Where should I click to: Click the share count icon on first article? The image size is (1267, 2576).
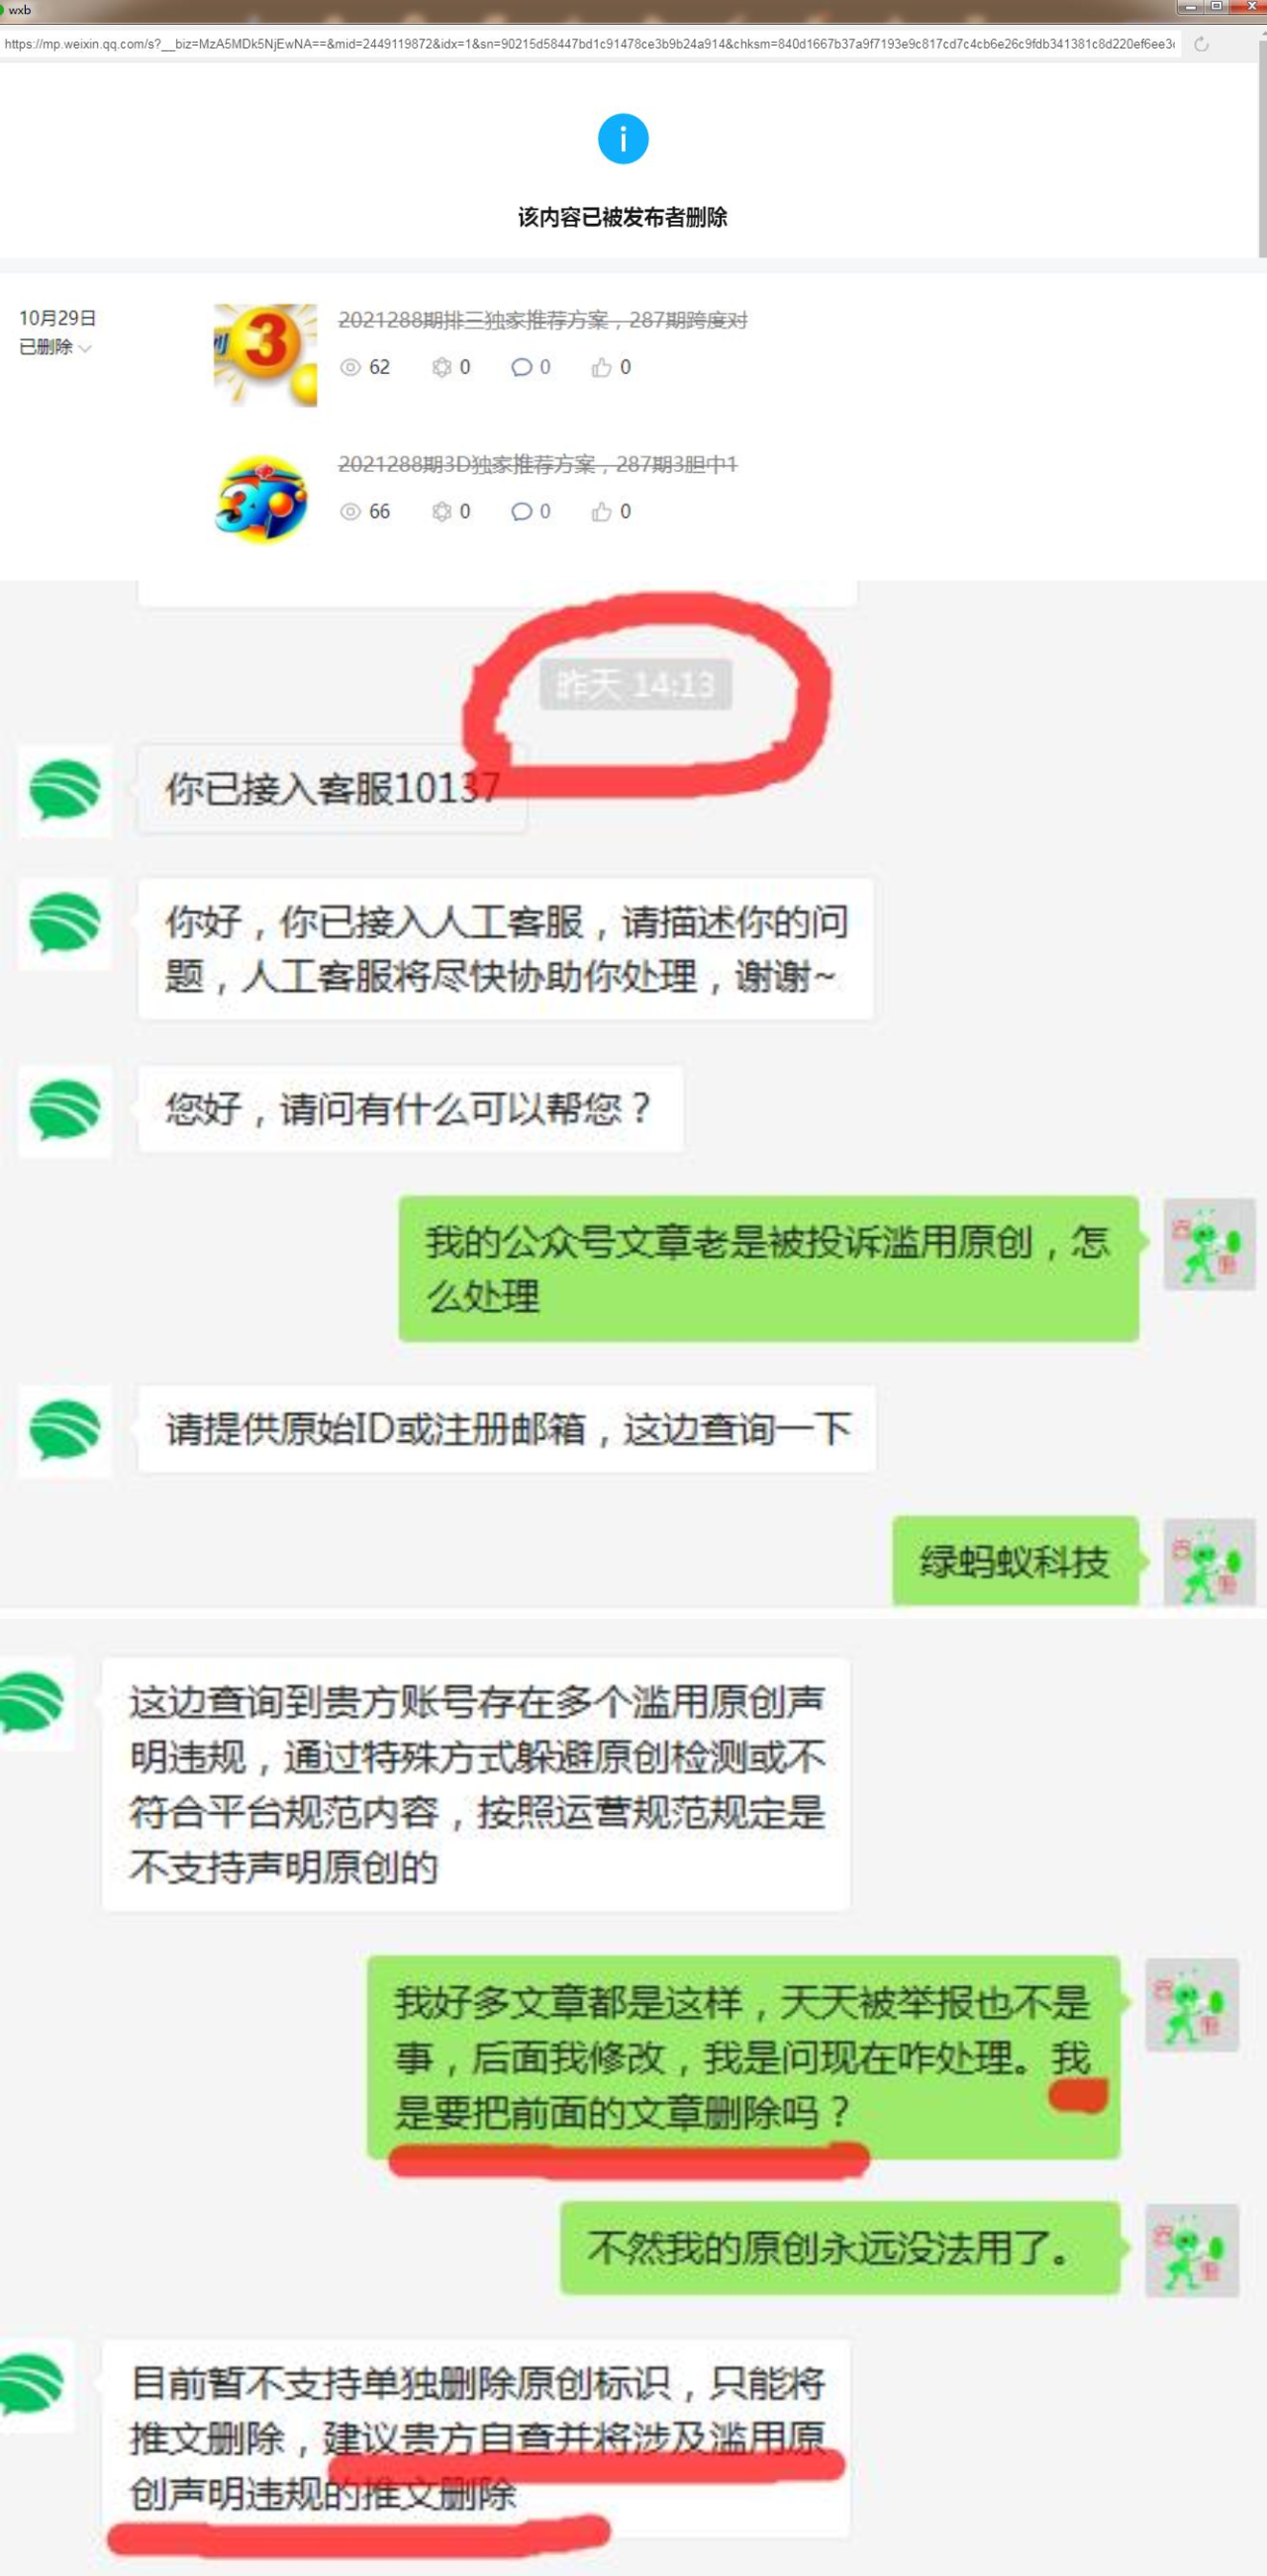coord(441,367)
